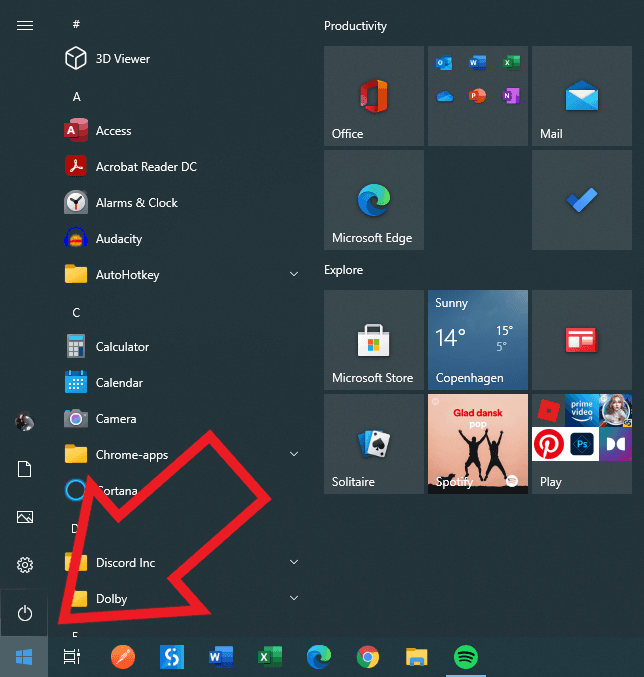Image resolution: width=644 pixels, height=677 pixels.
Task: Open Documents from the sidebar
Action: click(x=25, y=469)
